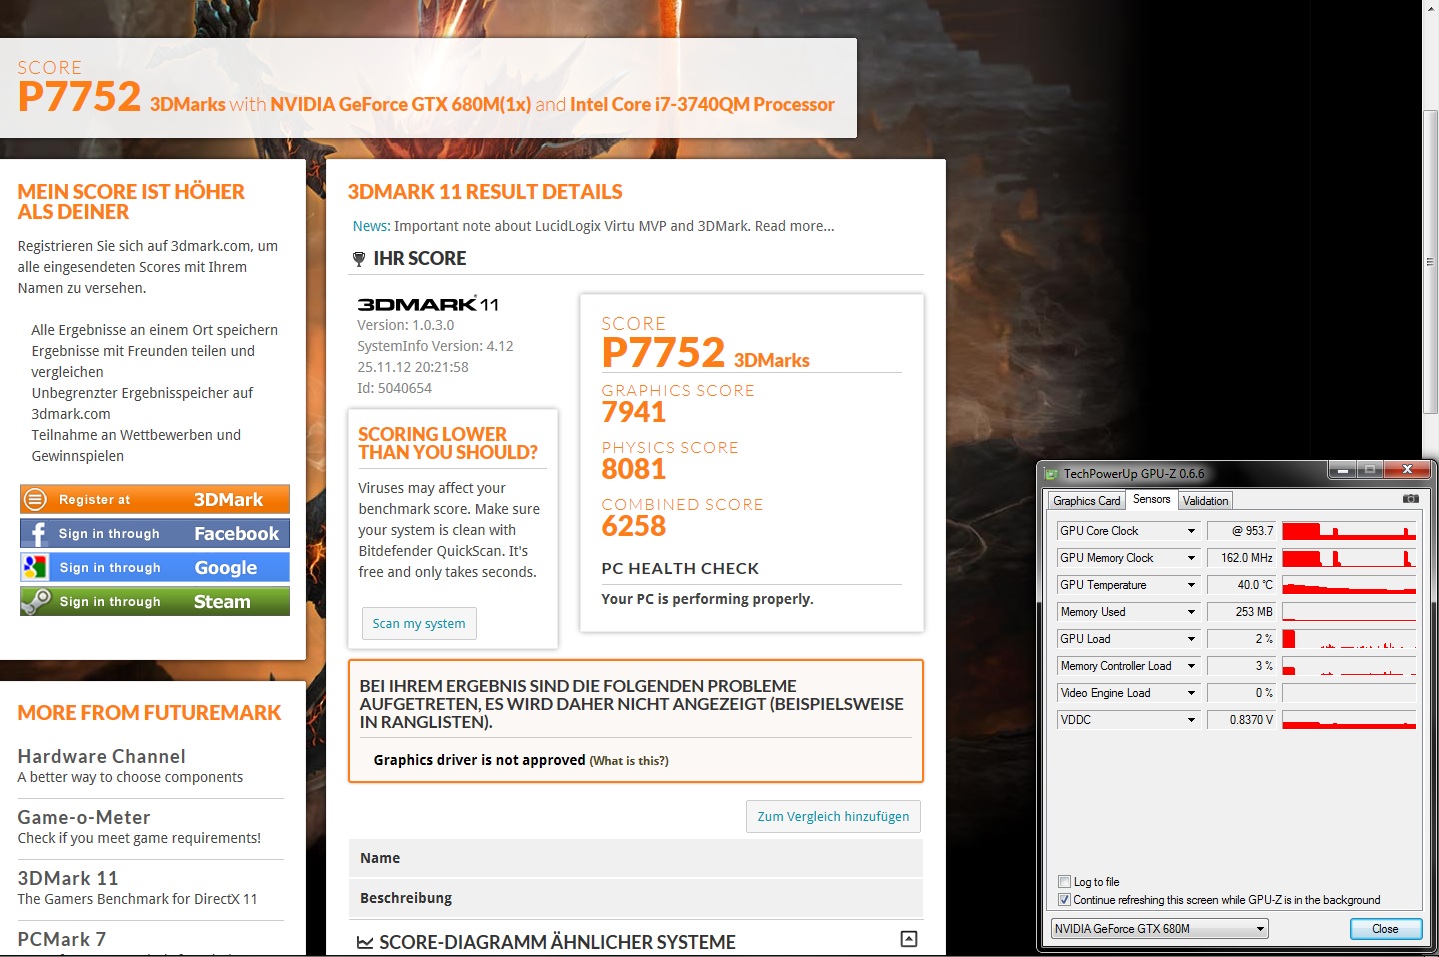Click the Beschreibung row

tap(635, 898)
